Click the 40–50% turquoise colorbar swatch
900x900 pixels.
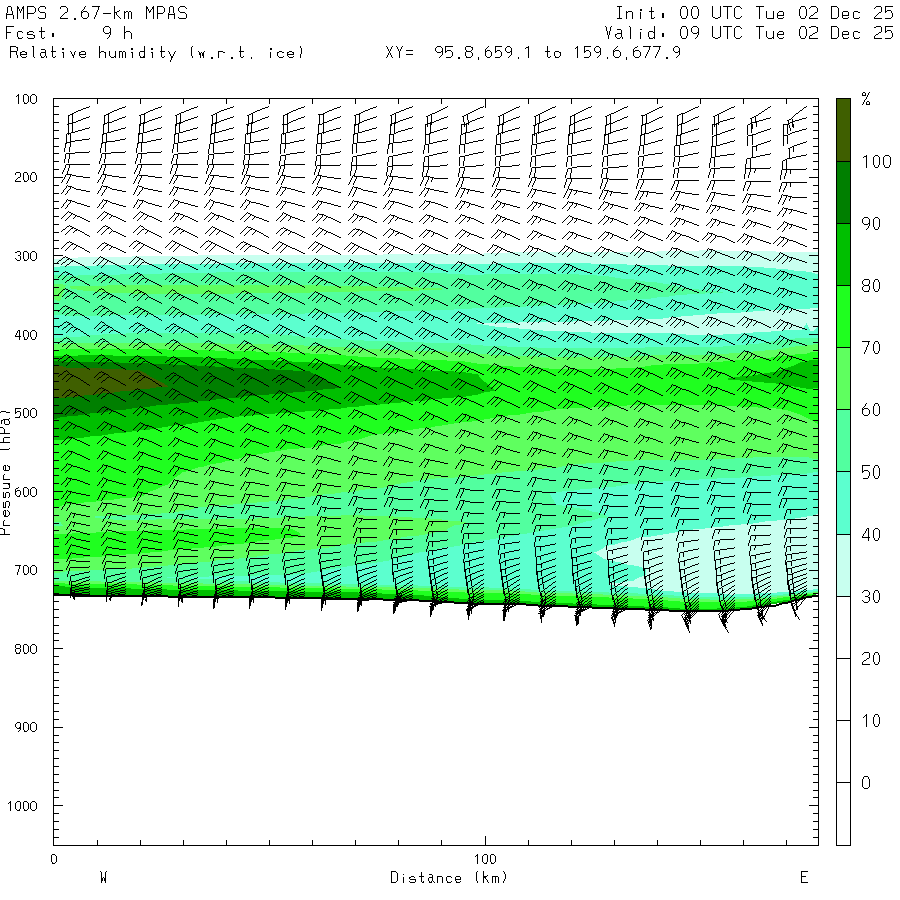click(843, 503)
